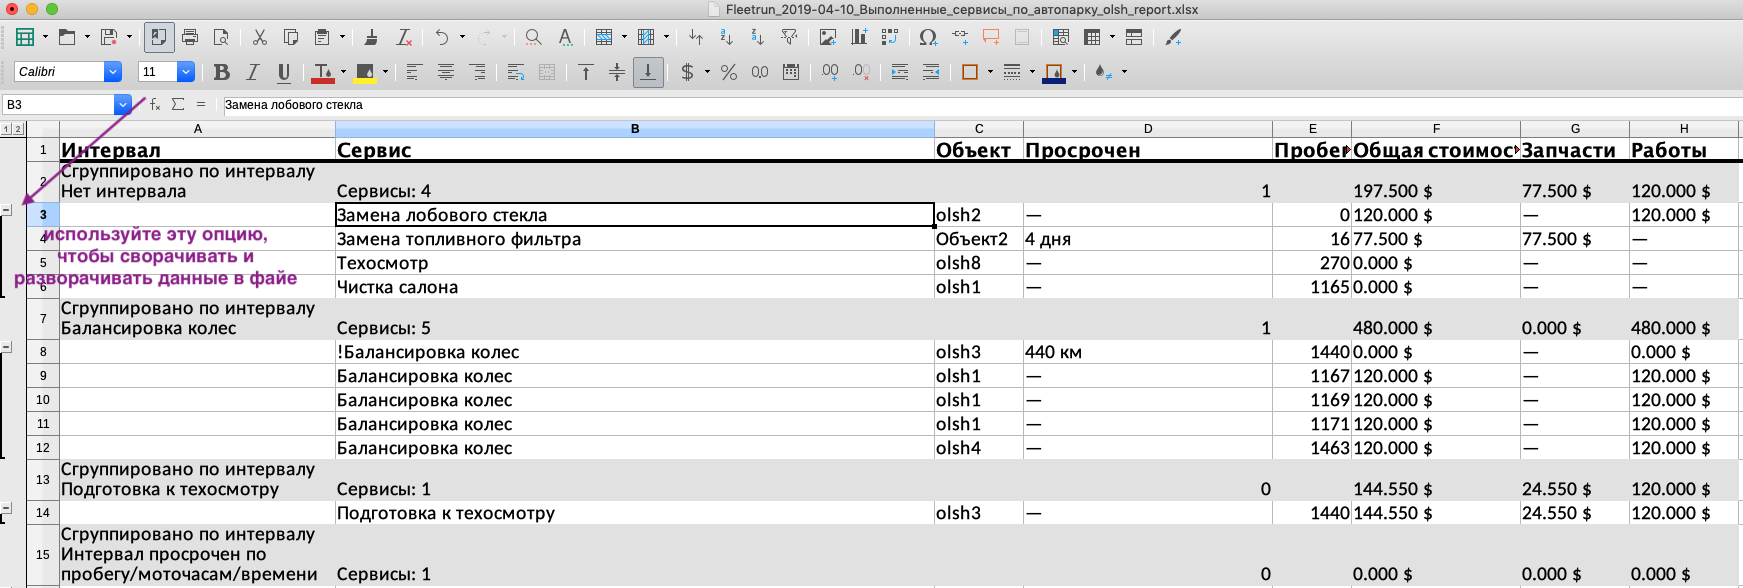The height and width of the screenshot is (588, 1743).
Task: Click the Insert Image icon
Action: click(x=827, y=37)
